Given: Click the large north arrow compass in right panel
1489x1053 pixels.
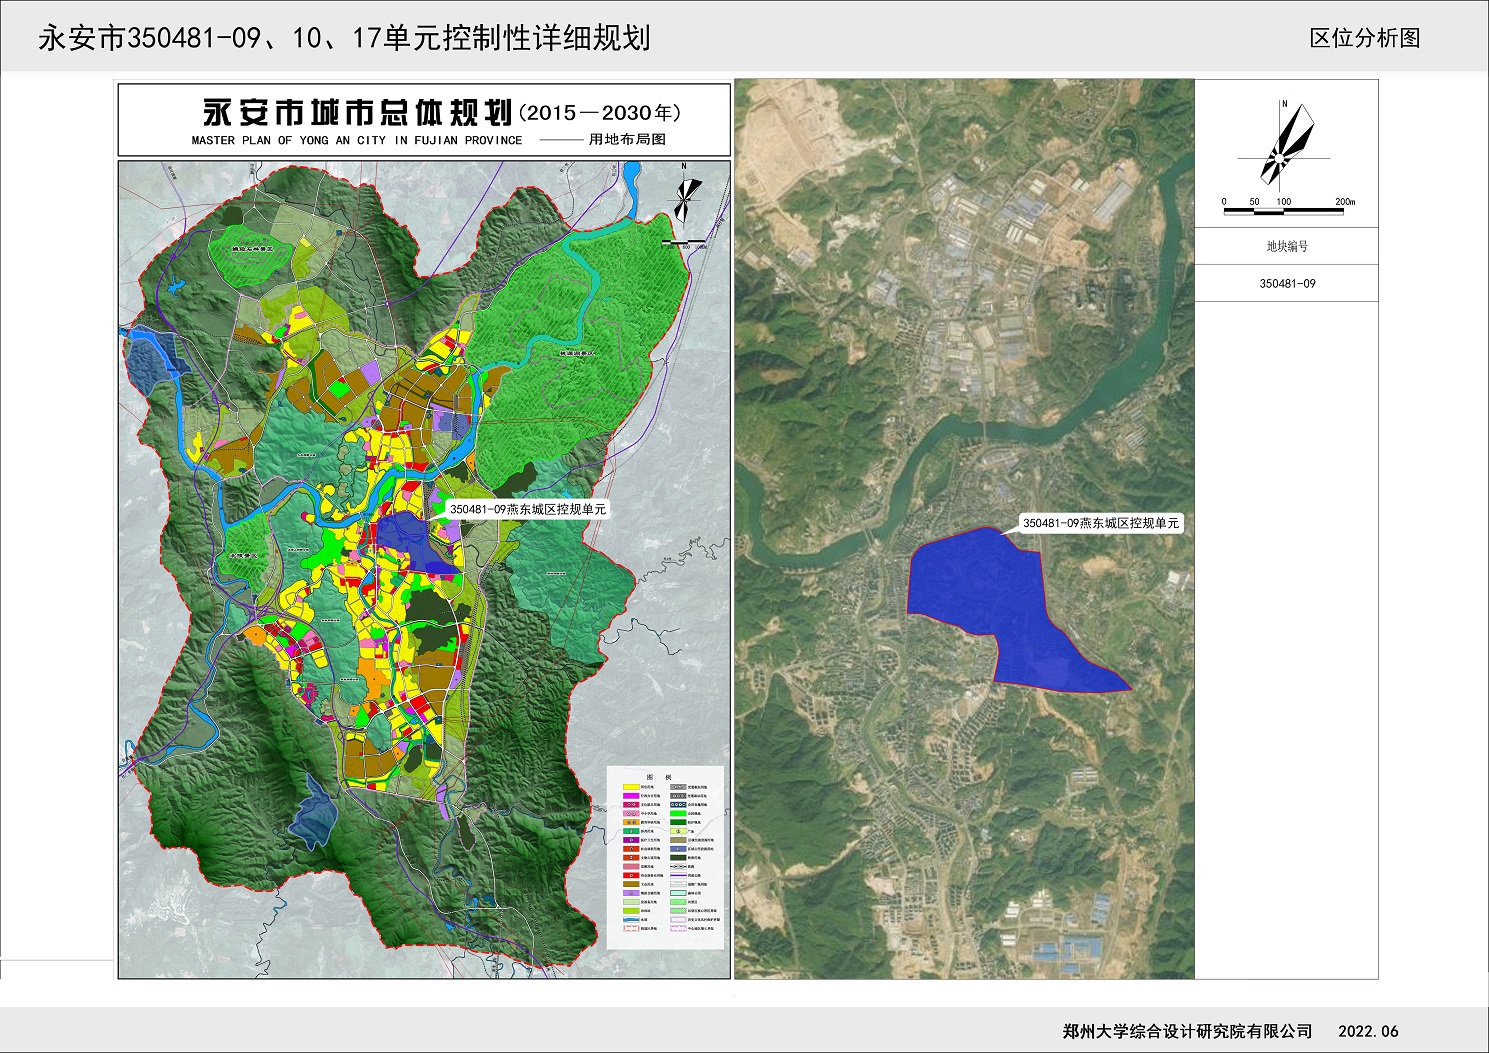Looking at the screenshot, I should 1286,146.
